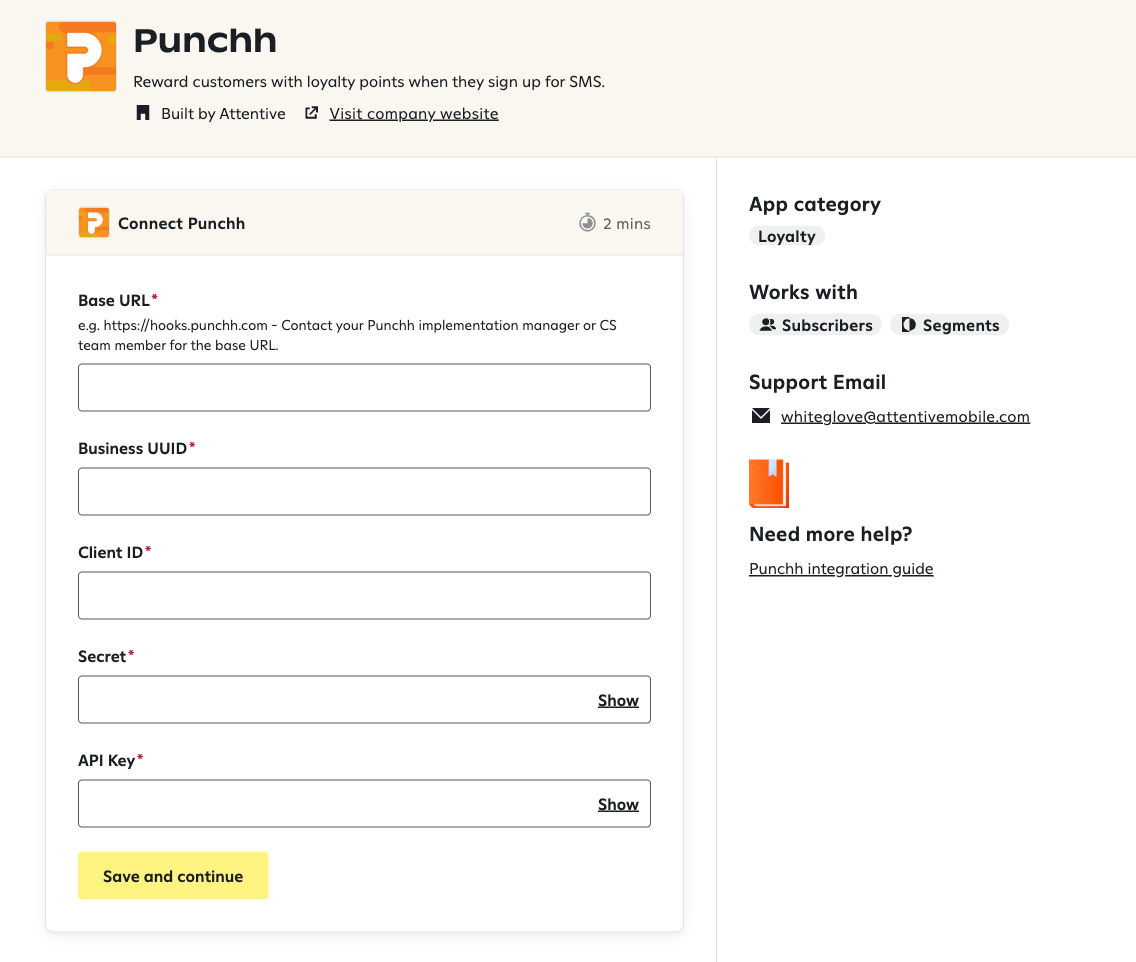Click the Loyalty category tag
This screenshot has width=1136, height=962.
[x=787, y=236]
